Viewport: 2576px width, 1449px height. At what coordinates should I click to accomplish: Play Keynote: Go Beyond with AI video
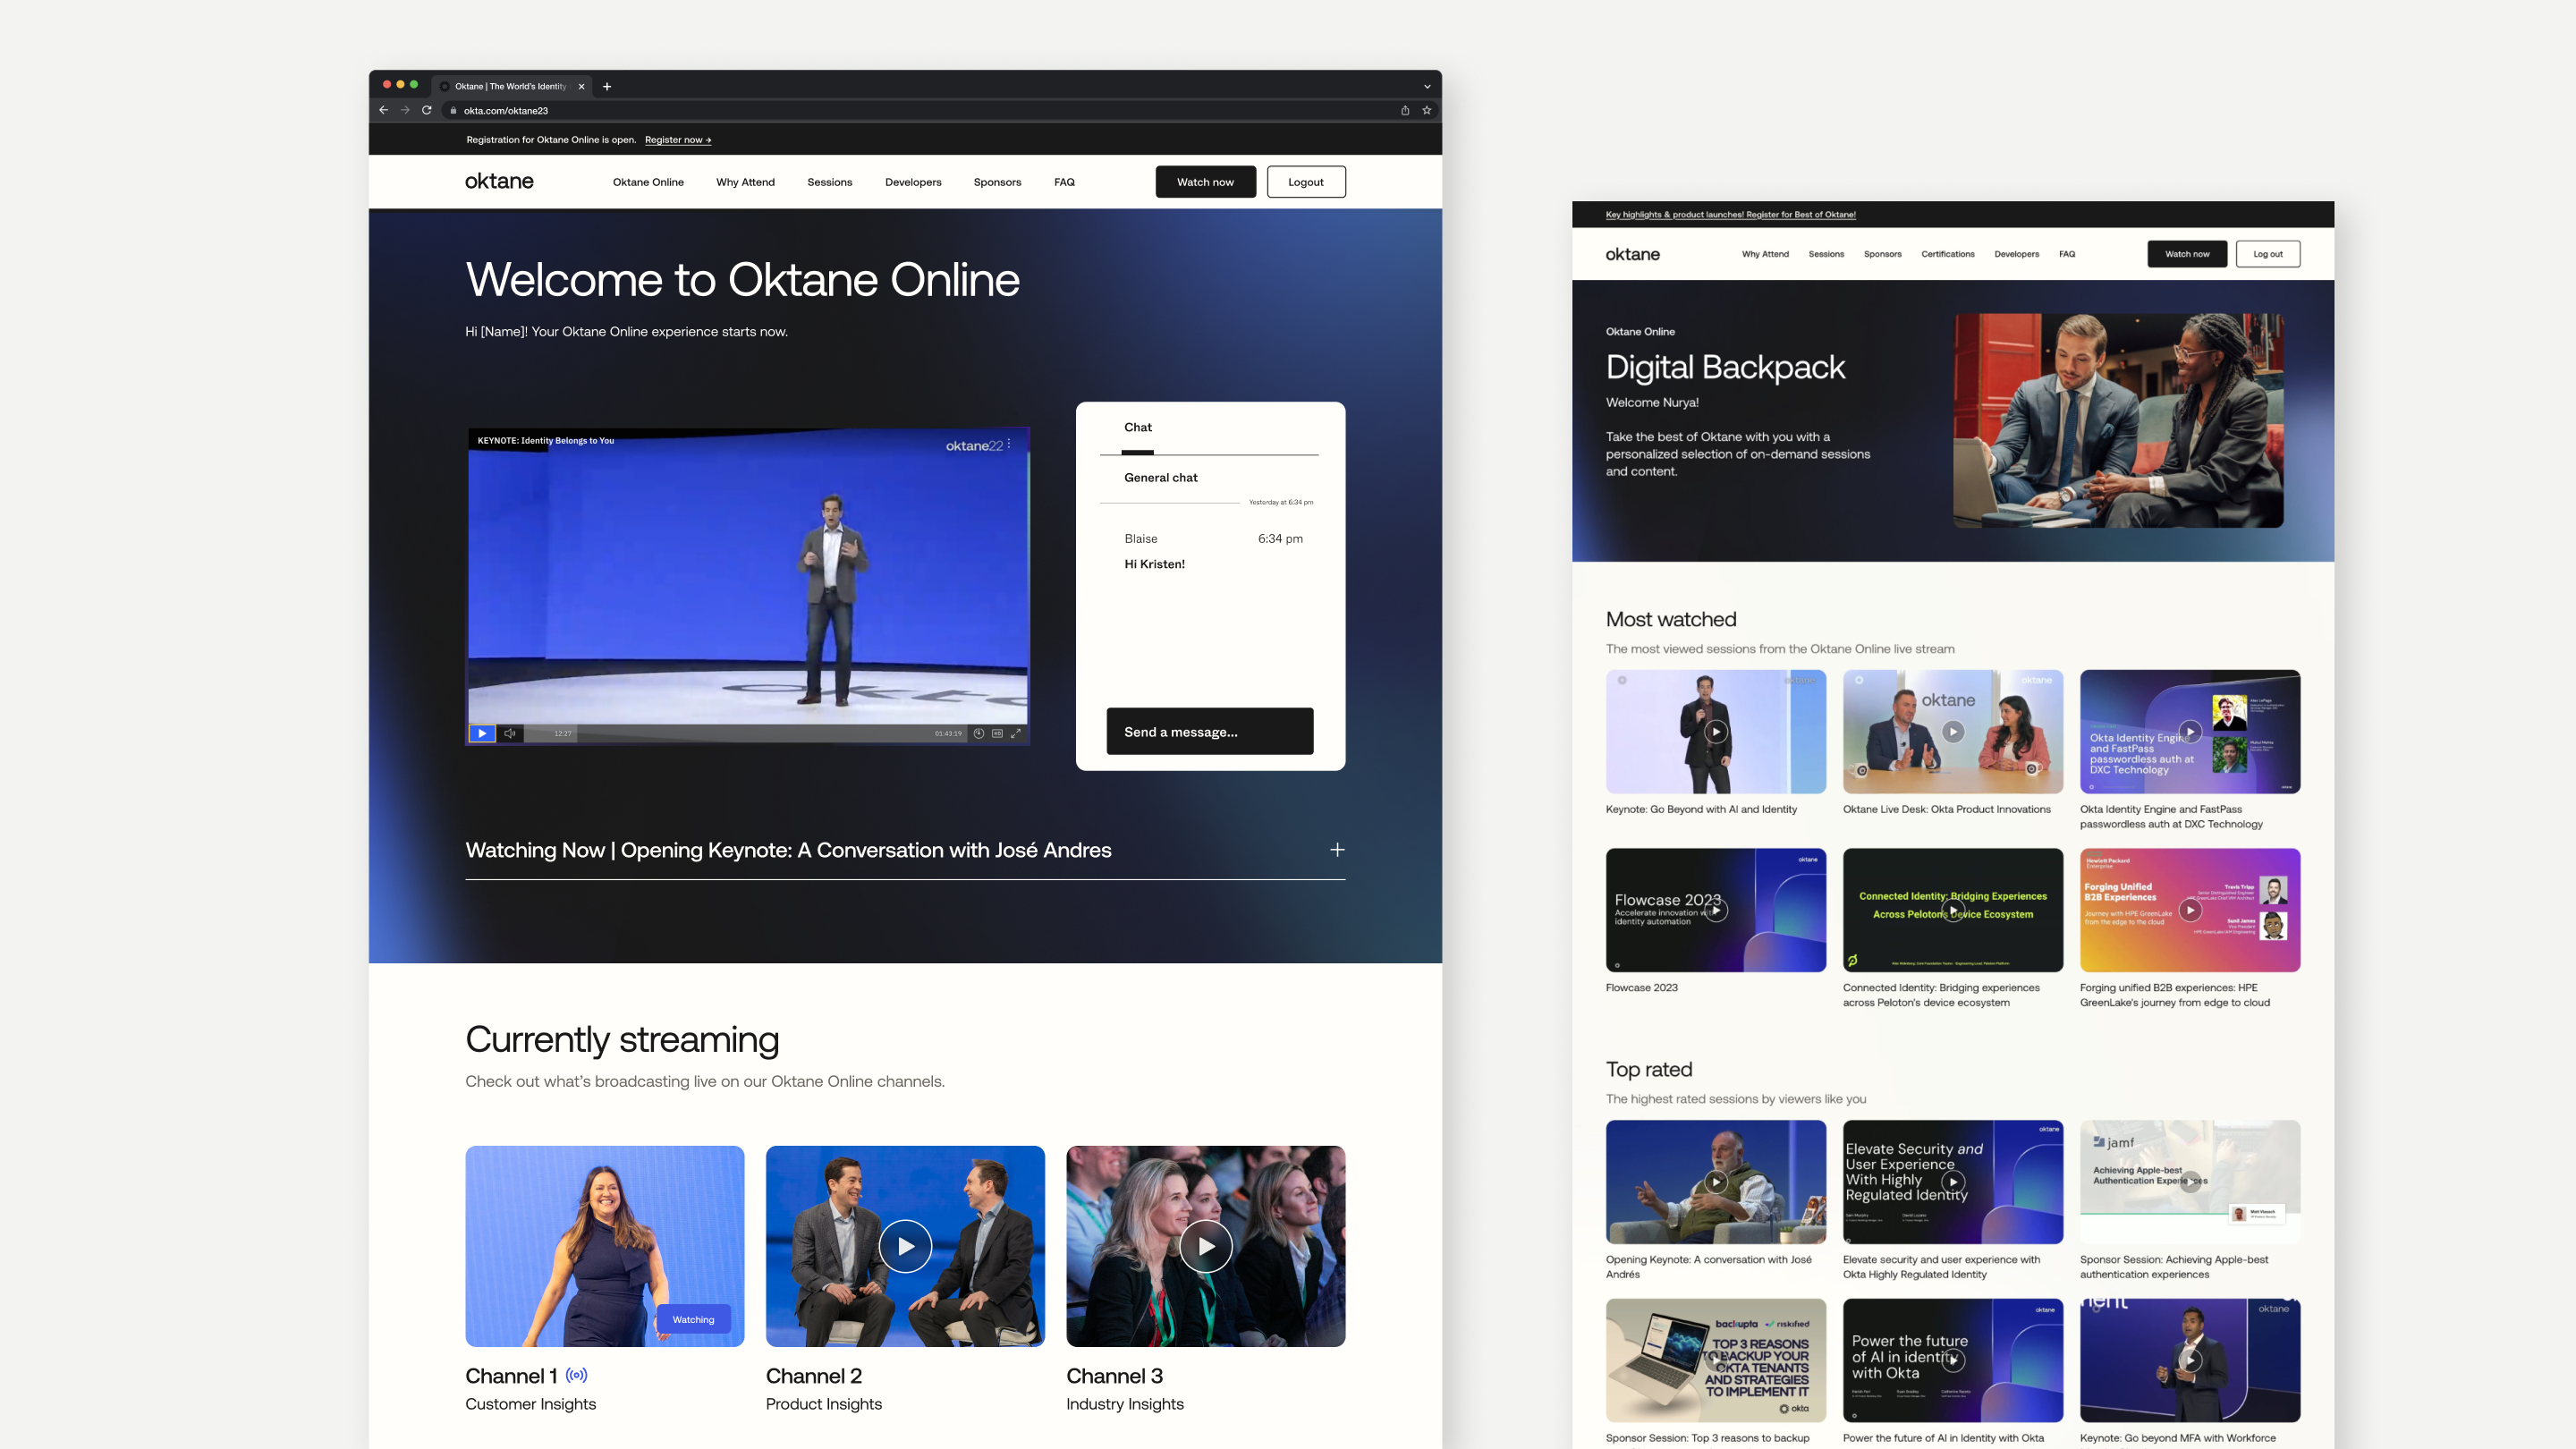tap(1716, 732)
